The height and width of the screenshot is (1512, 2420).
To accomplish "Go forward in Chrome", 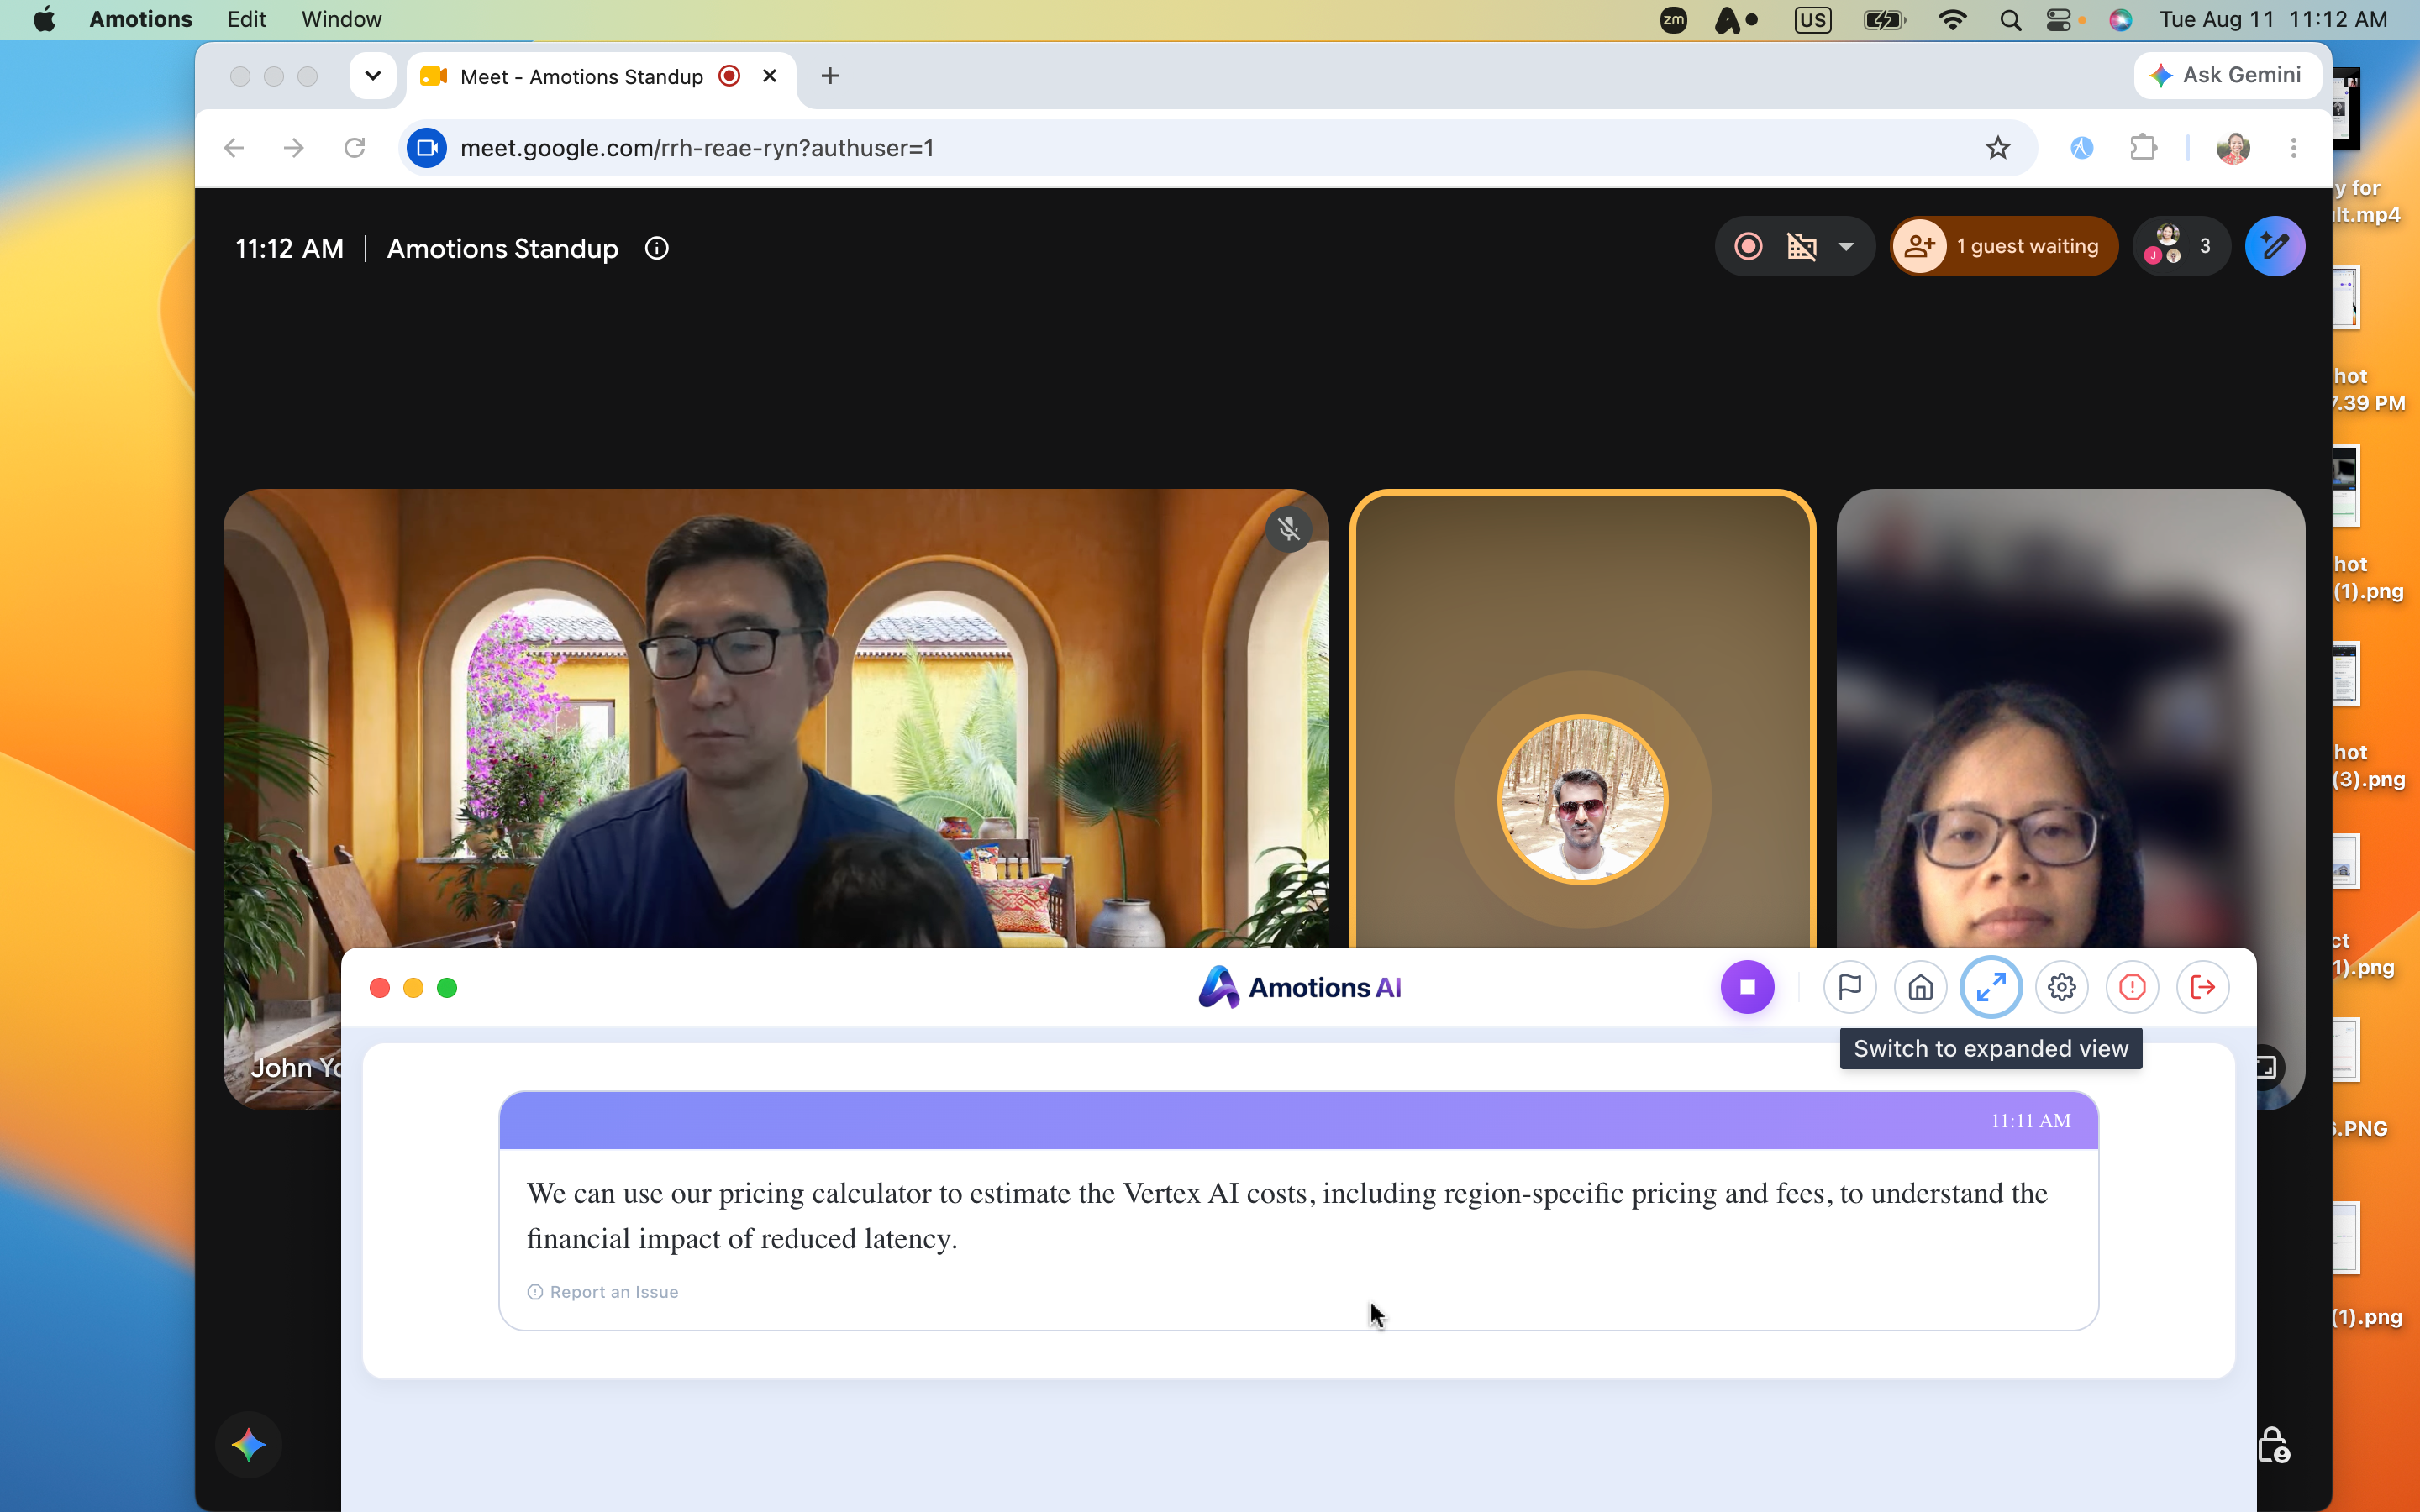I will pos(293,148).
